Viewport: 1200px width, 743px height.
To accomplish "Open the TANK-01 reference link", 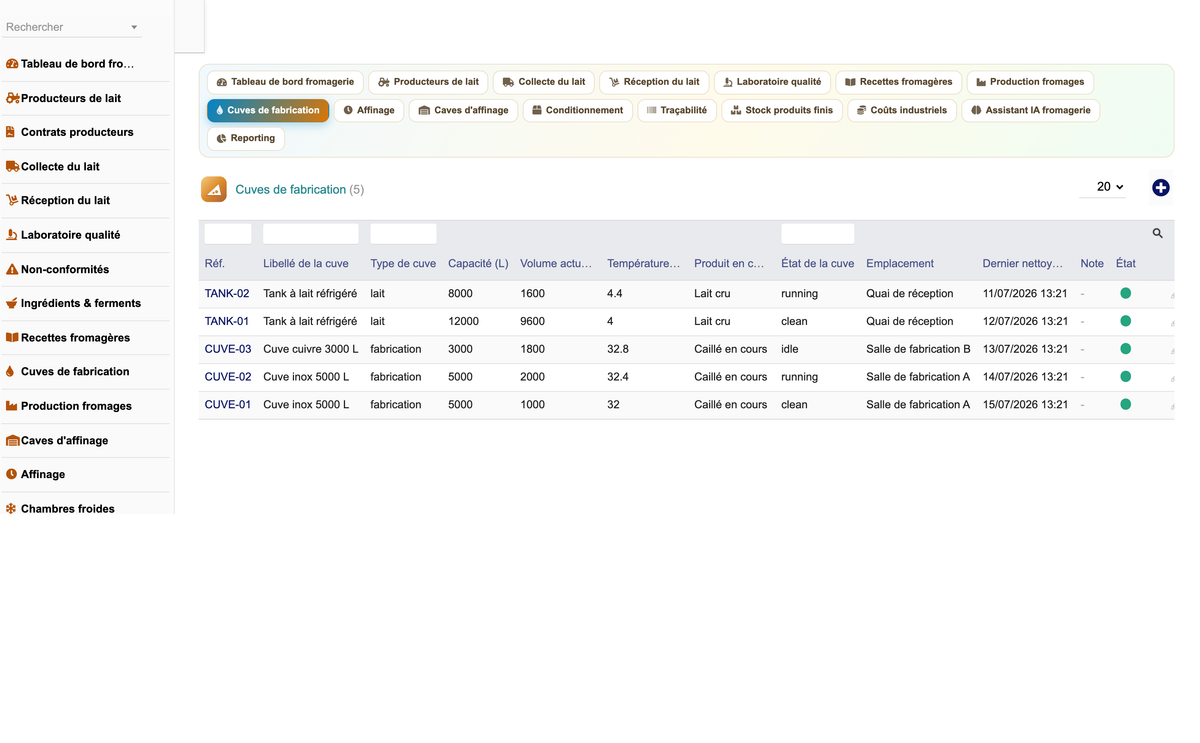I will [227, 321].
